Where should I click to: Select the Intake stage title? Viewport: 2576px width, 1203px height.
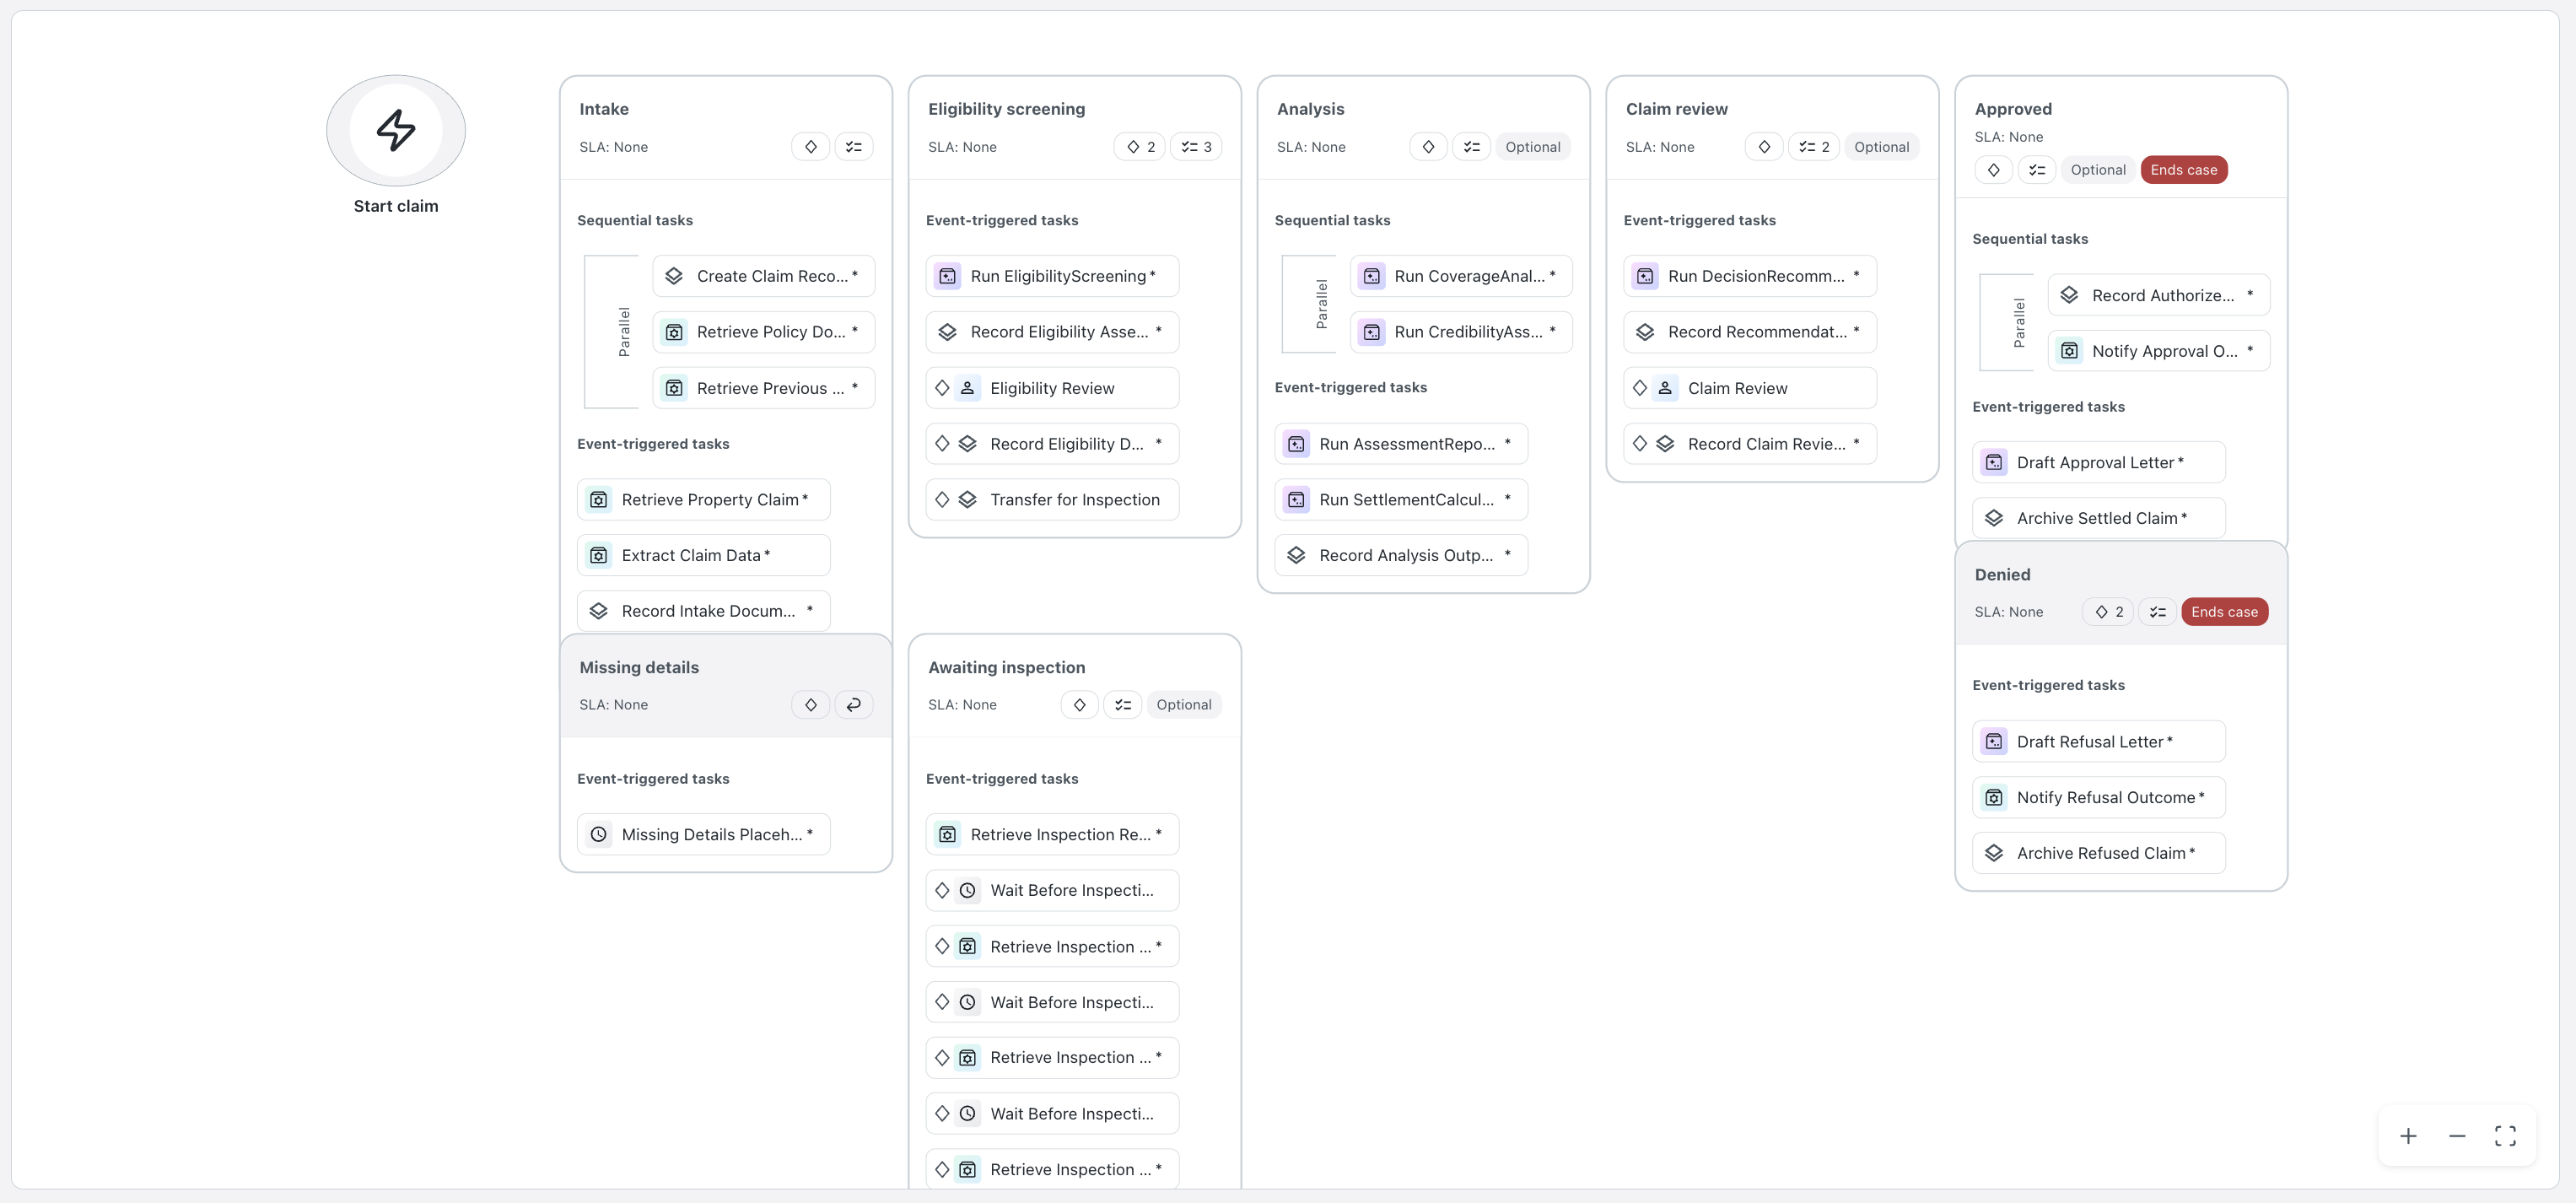604,109
